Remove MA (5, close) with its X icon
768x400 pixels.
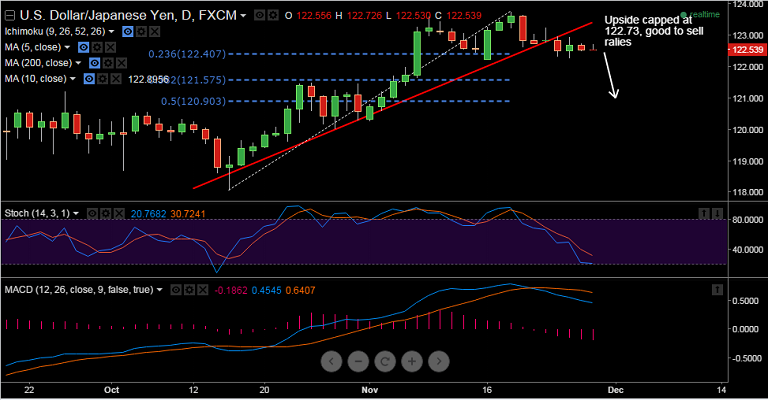click(x=111, y=47)
